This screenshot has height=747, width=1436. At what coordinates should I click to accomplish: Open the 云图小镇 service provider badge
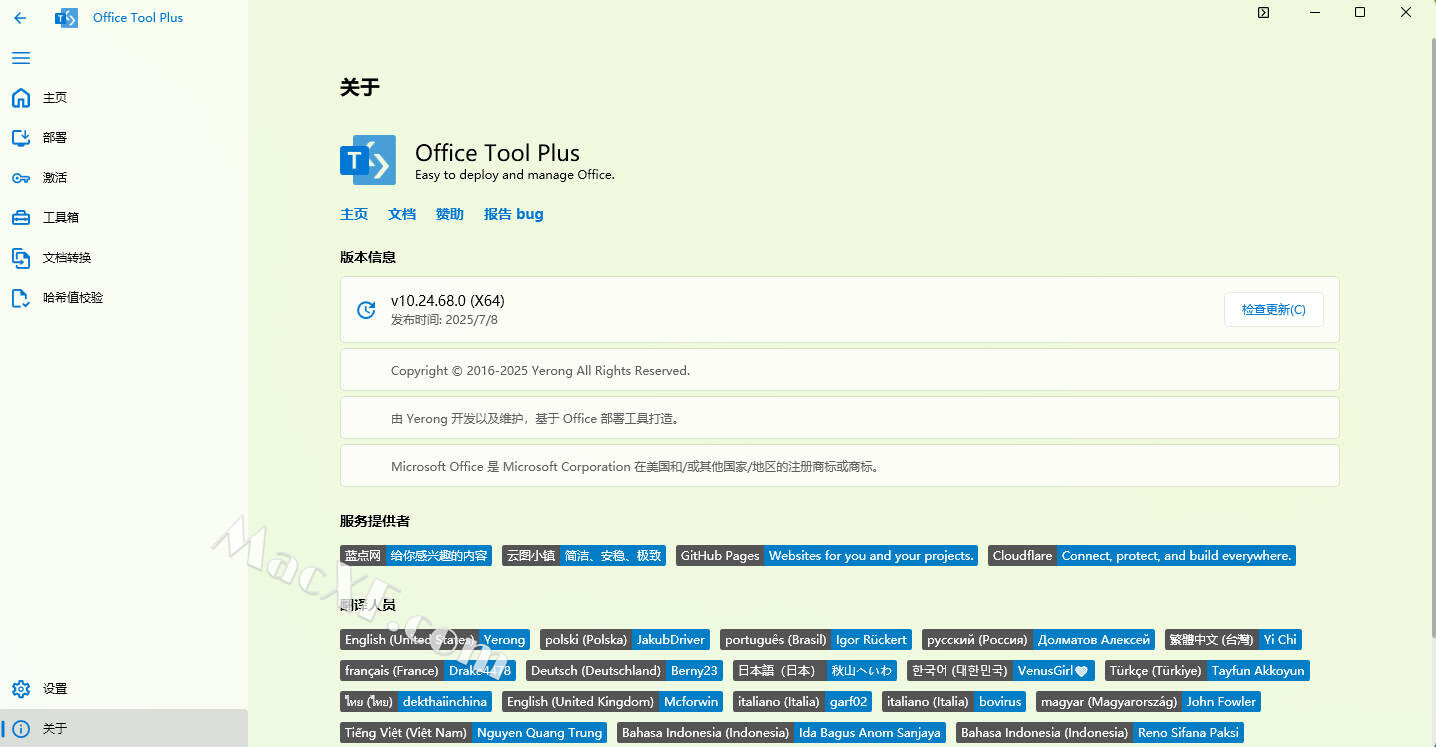tap(584, 556)
